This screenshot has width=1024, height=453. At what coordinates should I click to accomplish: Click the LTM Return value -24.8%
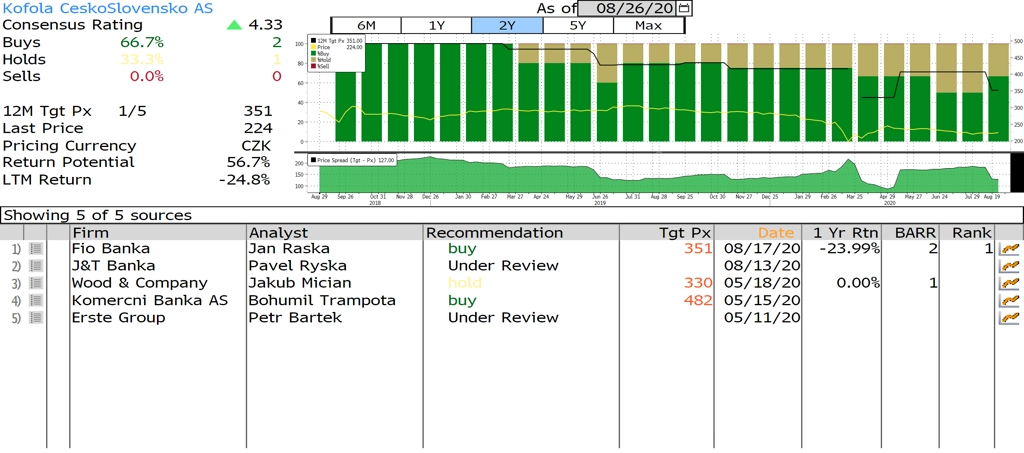tap(244, 180)
